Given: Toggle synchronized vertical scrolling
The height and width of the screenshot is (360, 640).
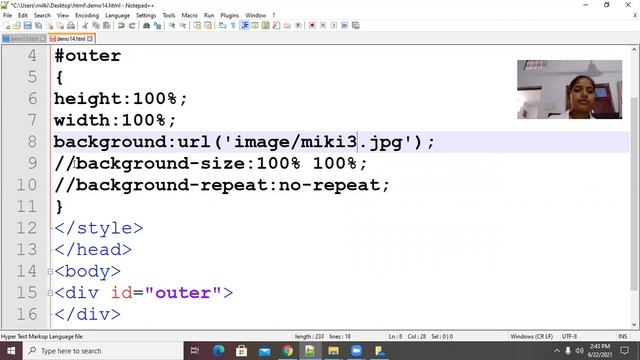Looking at the screenshot, I should (x=197, y=25).
